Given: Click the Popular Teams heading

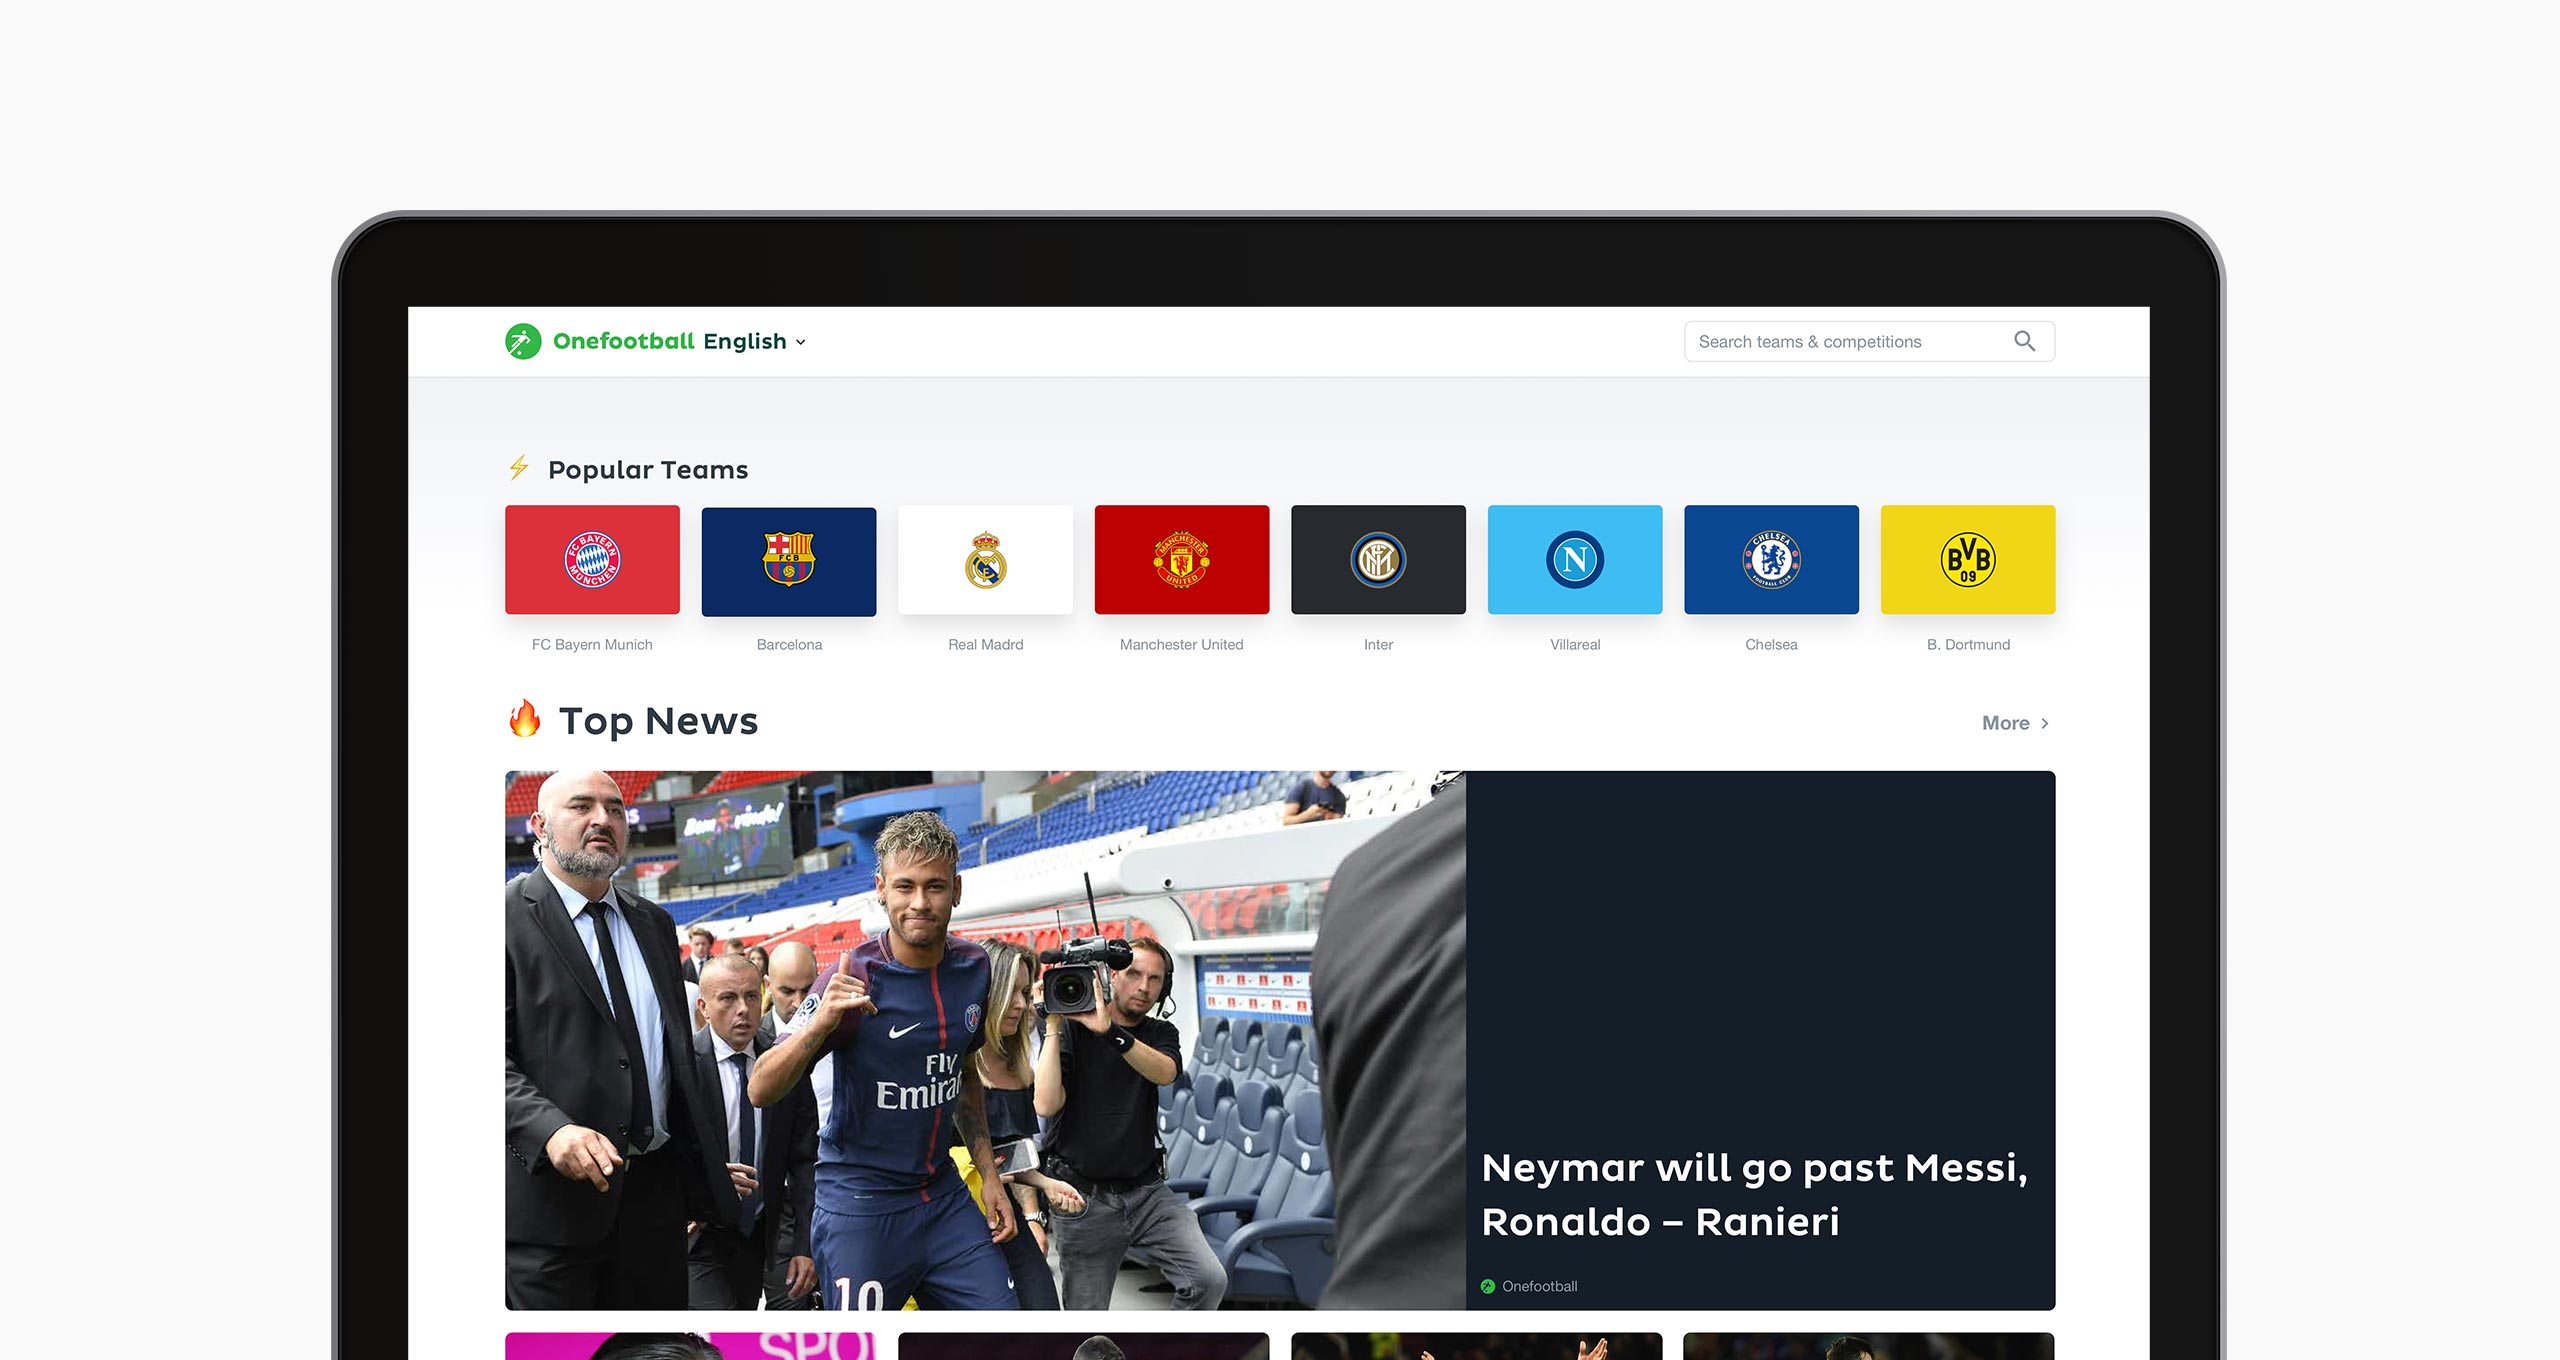Looking at the screenshot, I should tap(648, 469).
